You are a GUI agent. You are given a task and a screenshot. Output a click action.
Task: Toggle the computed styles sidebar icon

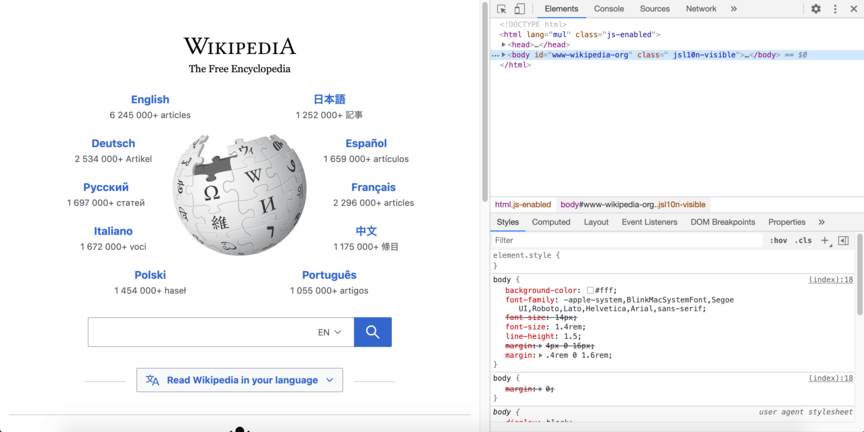tap(843, 240)
